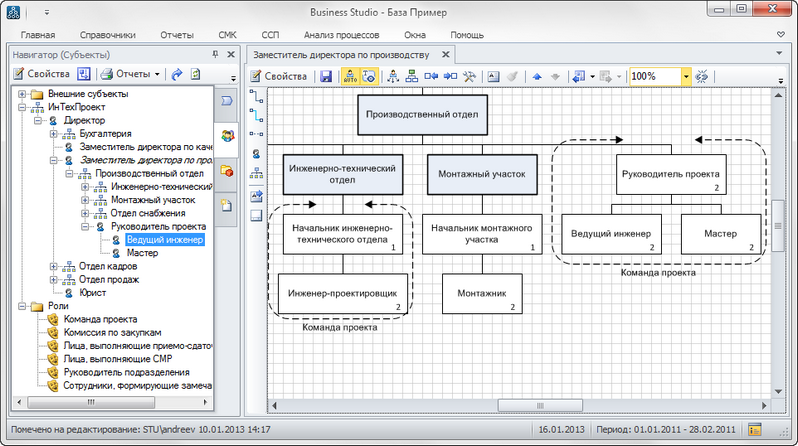
Task: Click the calendar icon in status bar
Action: [x=754, y=430]
